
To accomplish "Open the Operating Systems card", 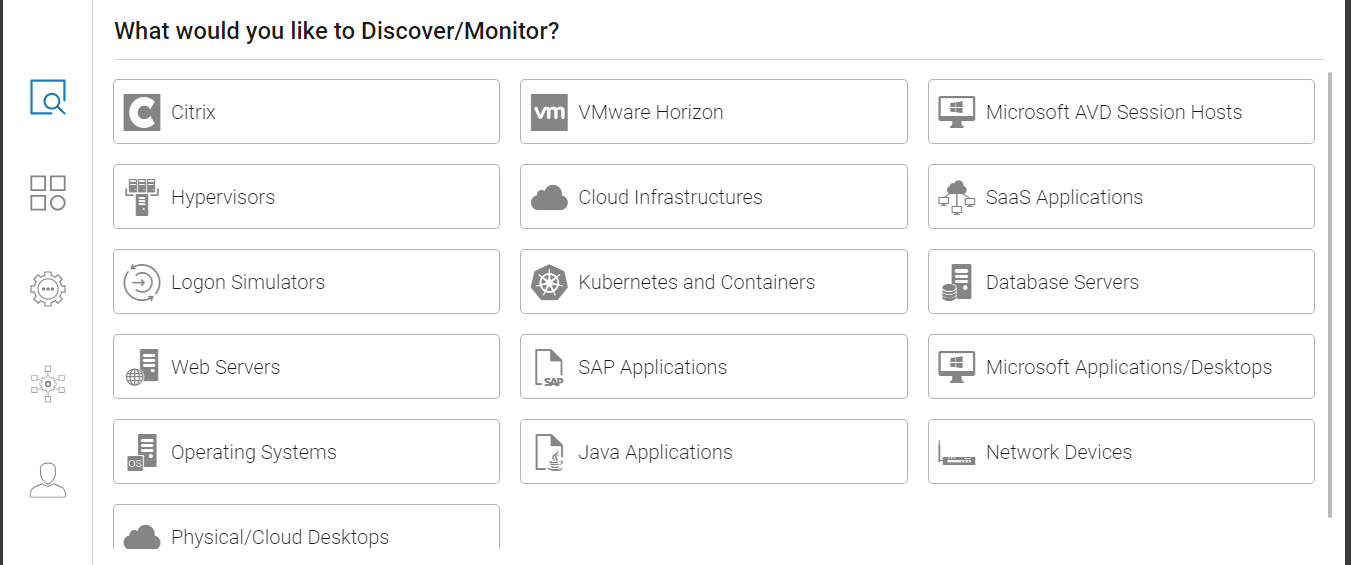I will coord(306,452).
